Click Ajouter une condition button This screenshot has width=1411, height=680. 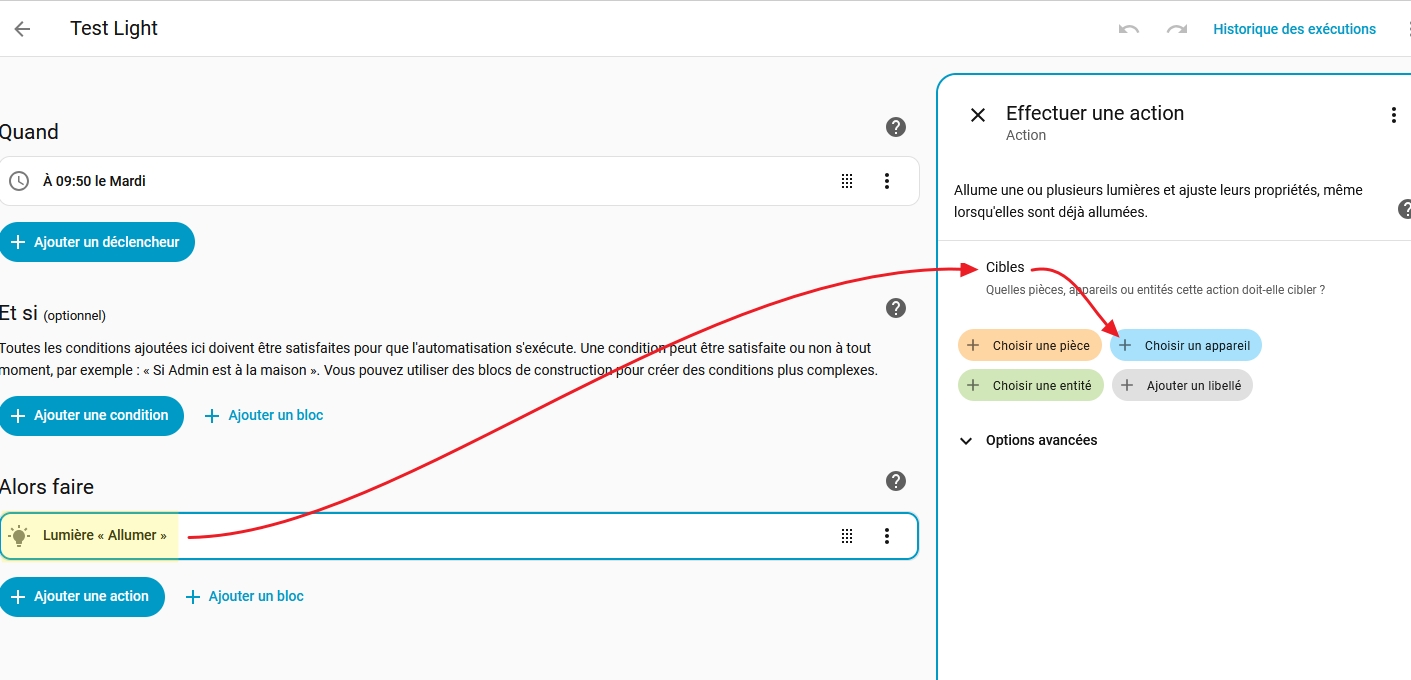tap(91, 415)
